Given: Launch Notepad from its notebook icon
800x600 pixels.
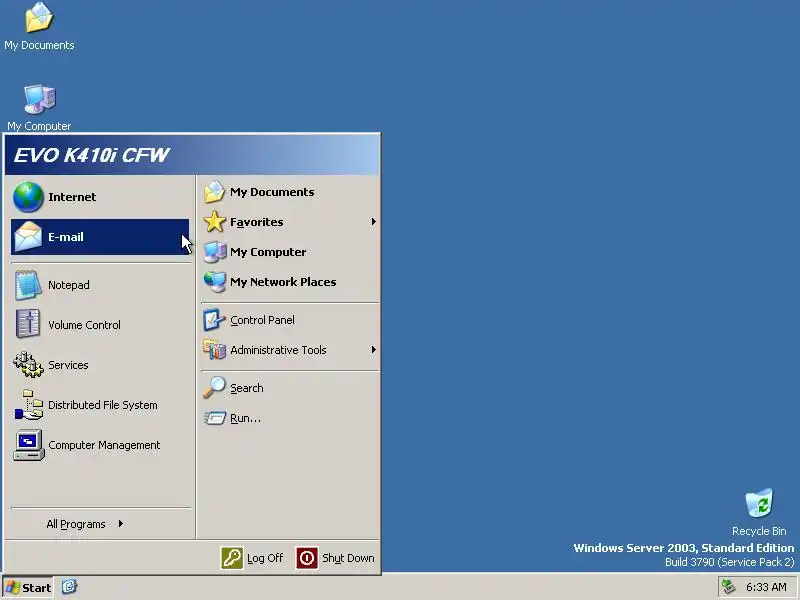Looking at the screenshot, I should [28, 285].
